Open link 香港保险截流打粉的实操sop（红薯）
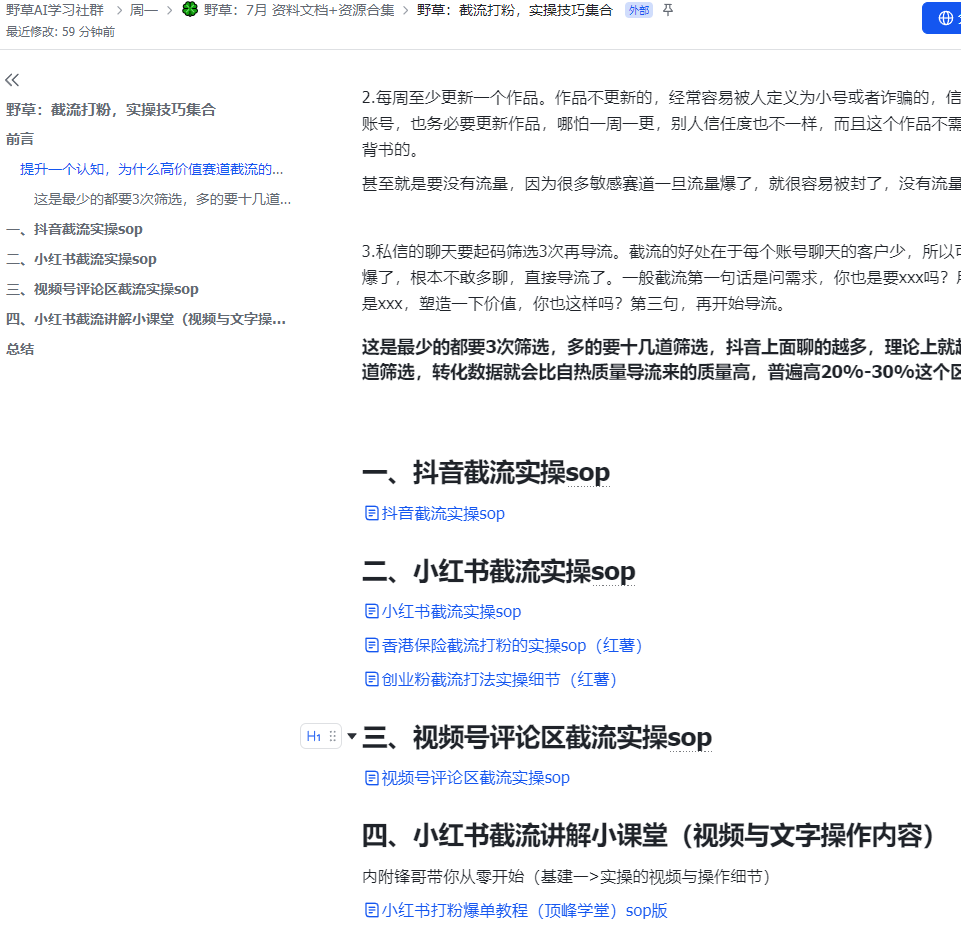This screenshot has width=961, height=942. pos(512,645)
